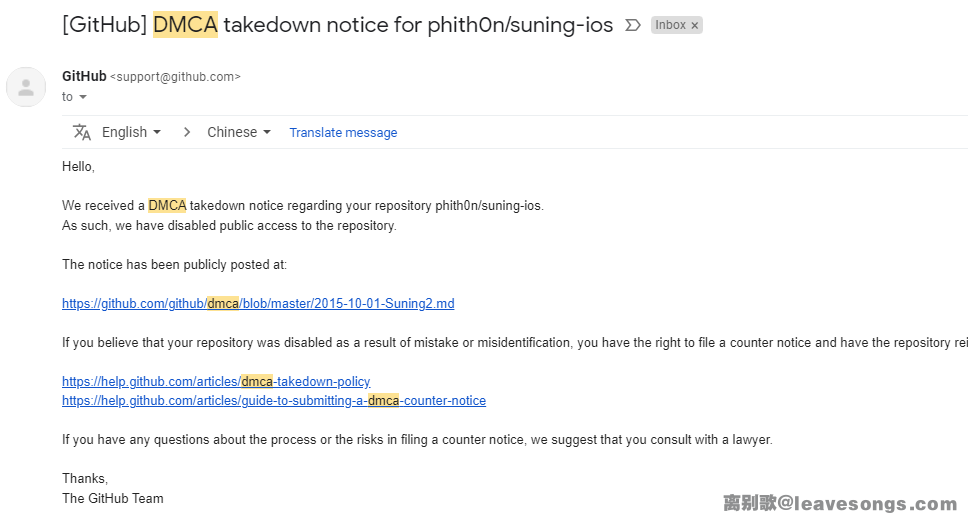
Task: Open the dmca-takedown-policy help link
Action: tap(216, 381)
